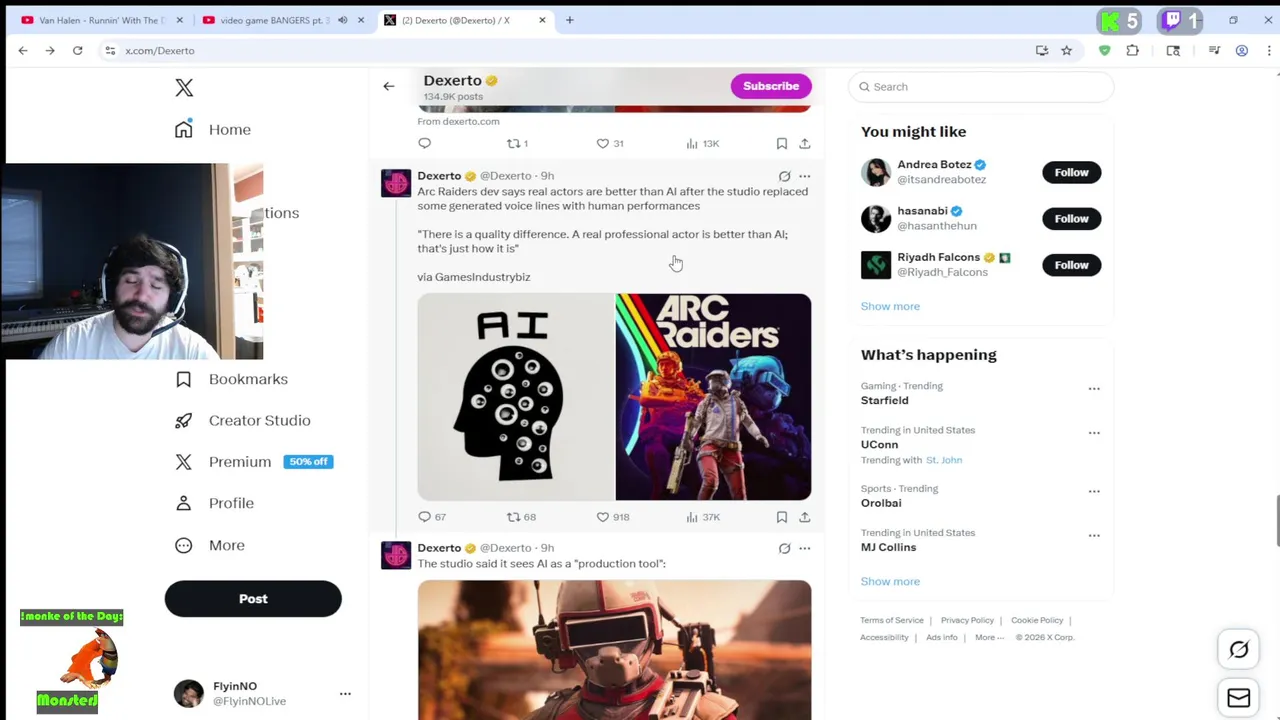Open the Orolbai trending topic
1280x720 pixels.
click(x=881, y=503)
